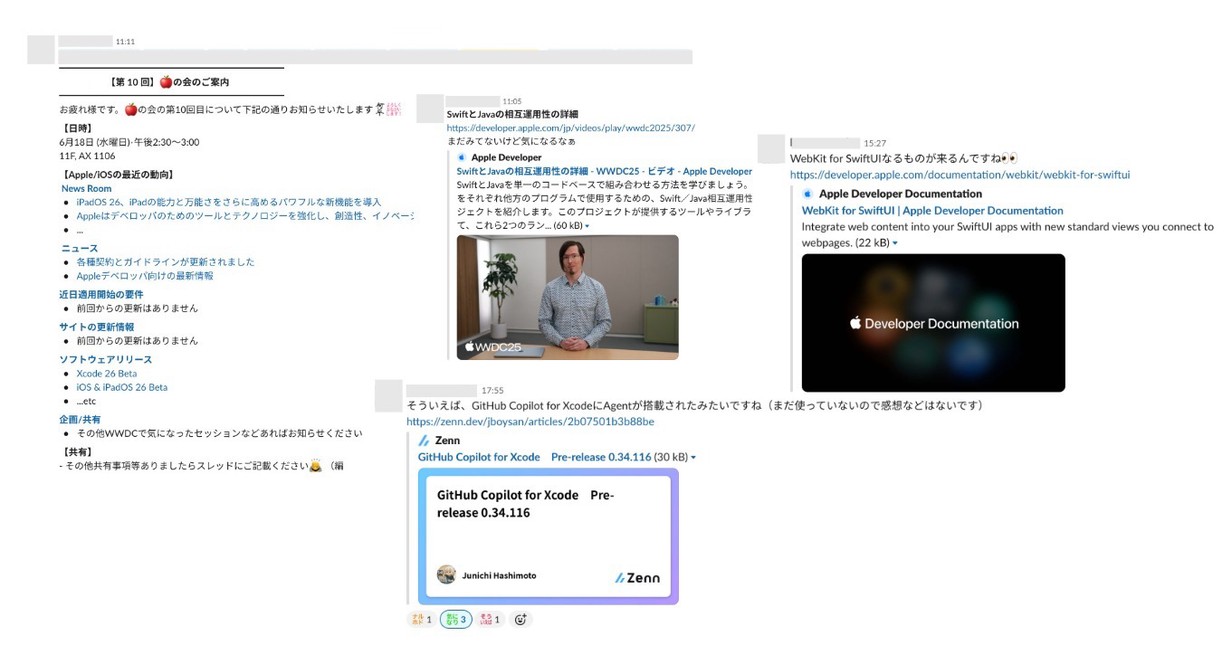Image resolution: width=1232 pixels, height=664 pixels.
Task: Click the ニュース heading link
Action: point(79,249)
